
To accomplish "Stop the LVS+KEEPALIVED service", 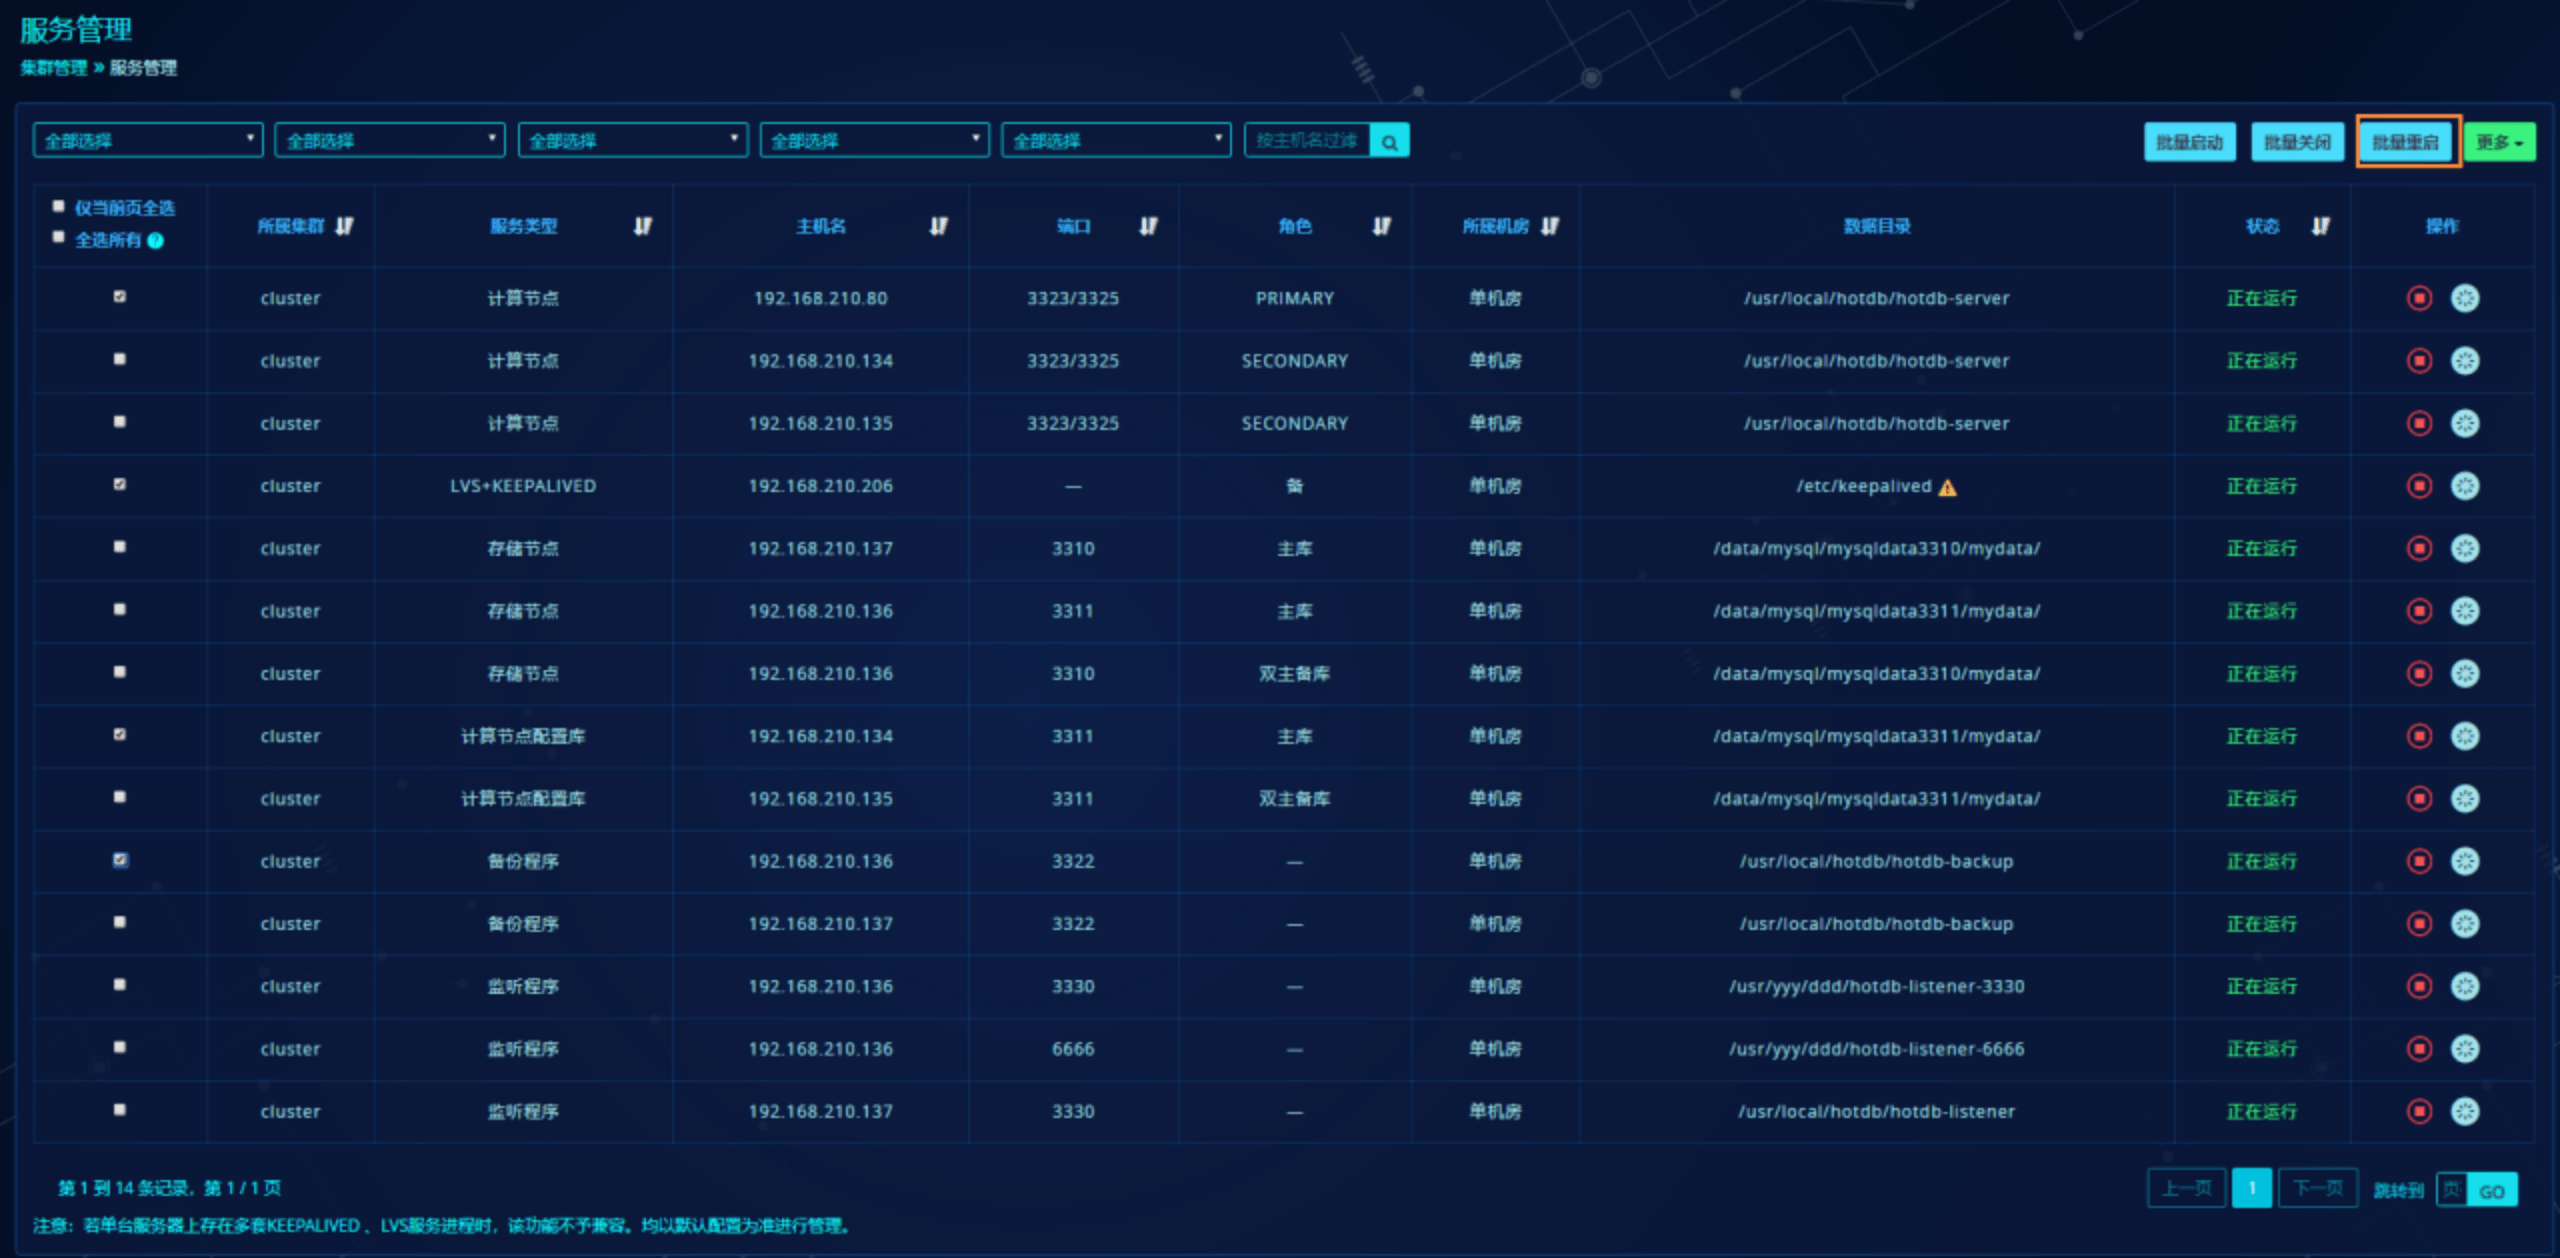I will click(2418, 486).
